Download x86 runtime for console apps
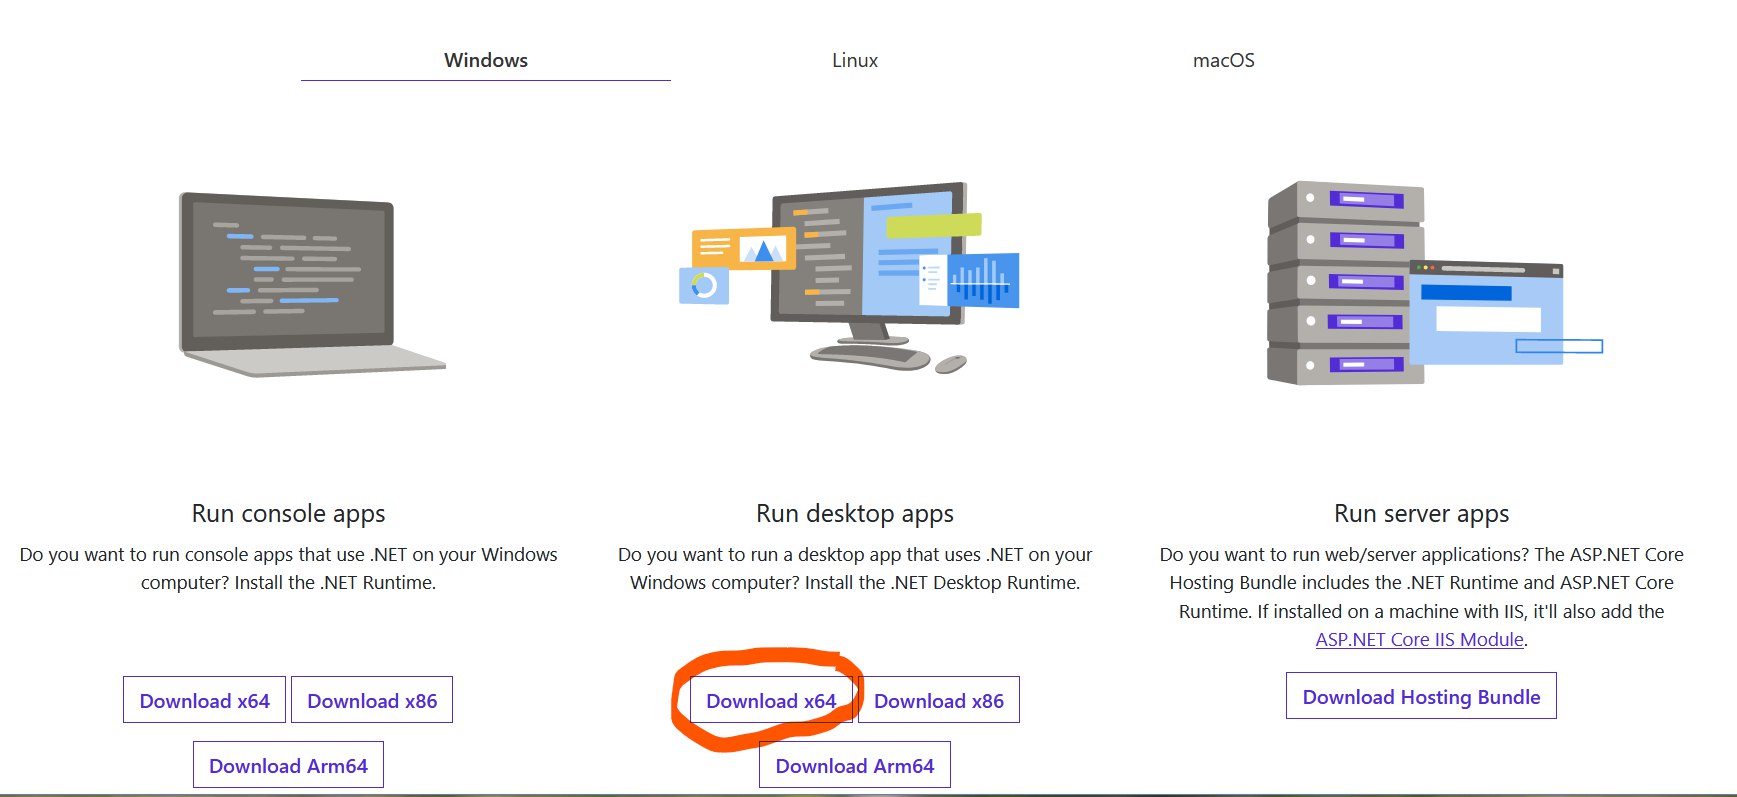The image size is (1737, 797). (372, 700)
